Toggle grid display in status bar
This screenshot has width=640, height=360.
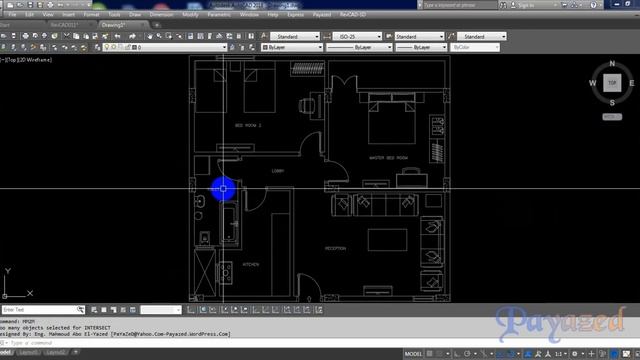pyautogui.click(x=429, y=354)
